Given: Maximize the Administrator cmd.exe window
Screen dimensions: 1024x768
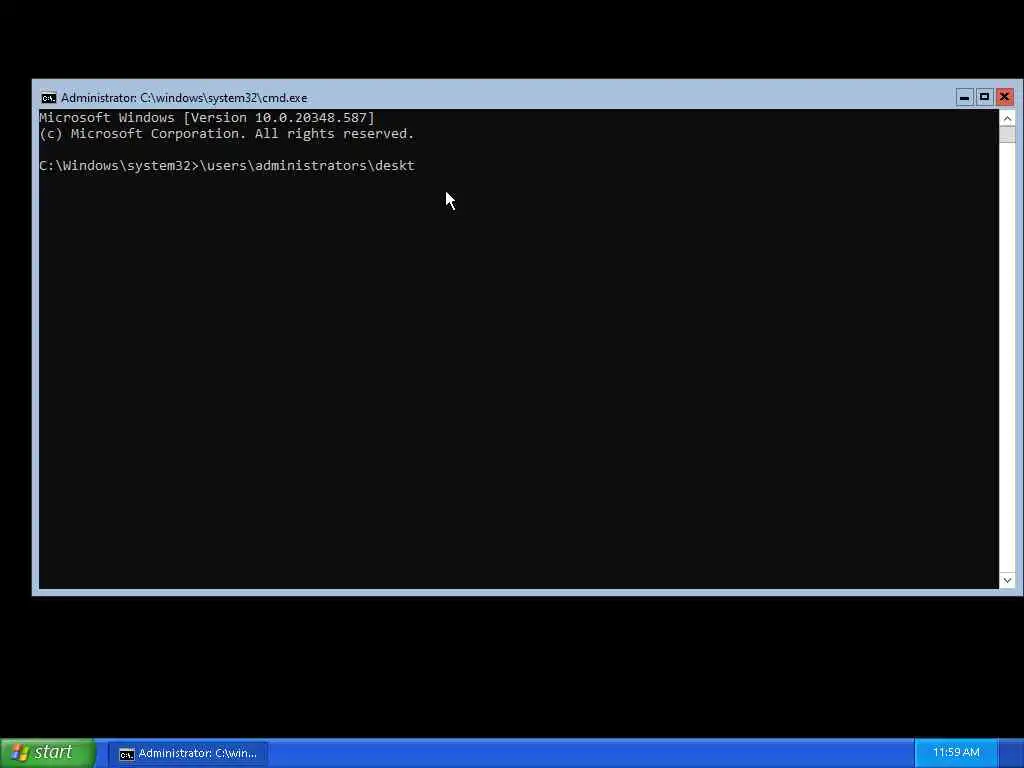Looking at the screenshot, I should point(984,97).
